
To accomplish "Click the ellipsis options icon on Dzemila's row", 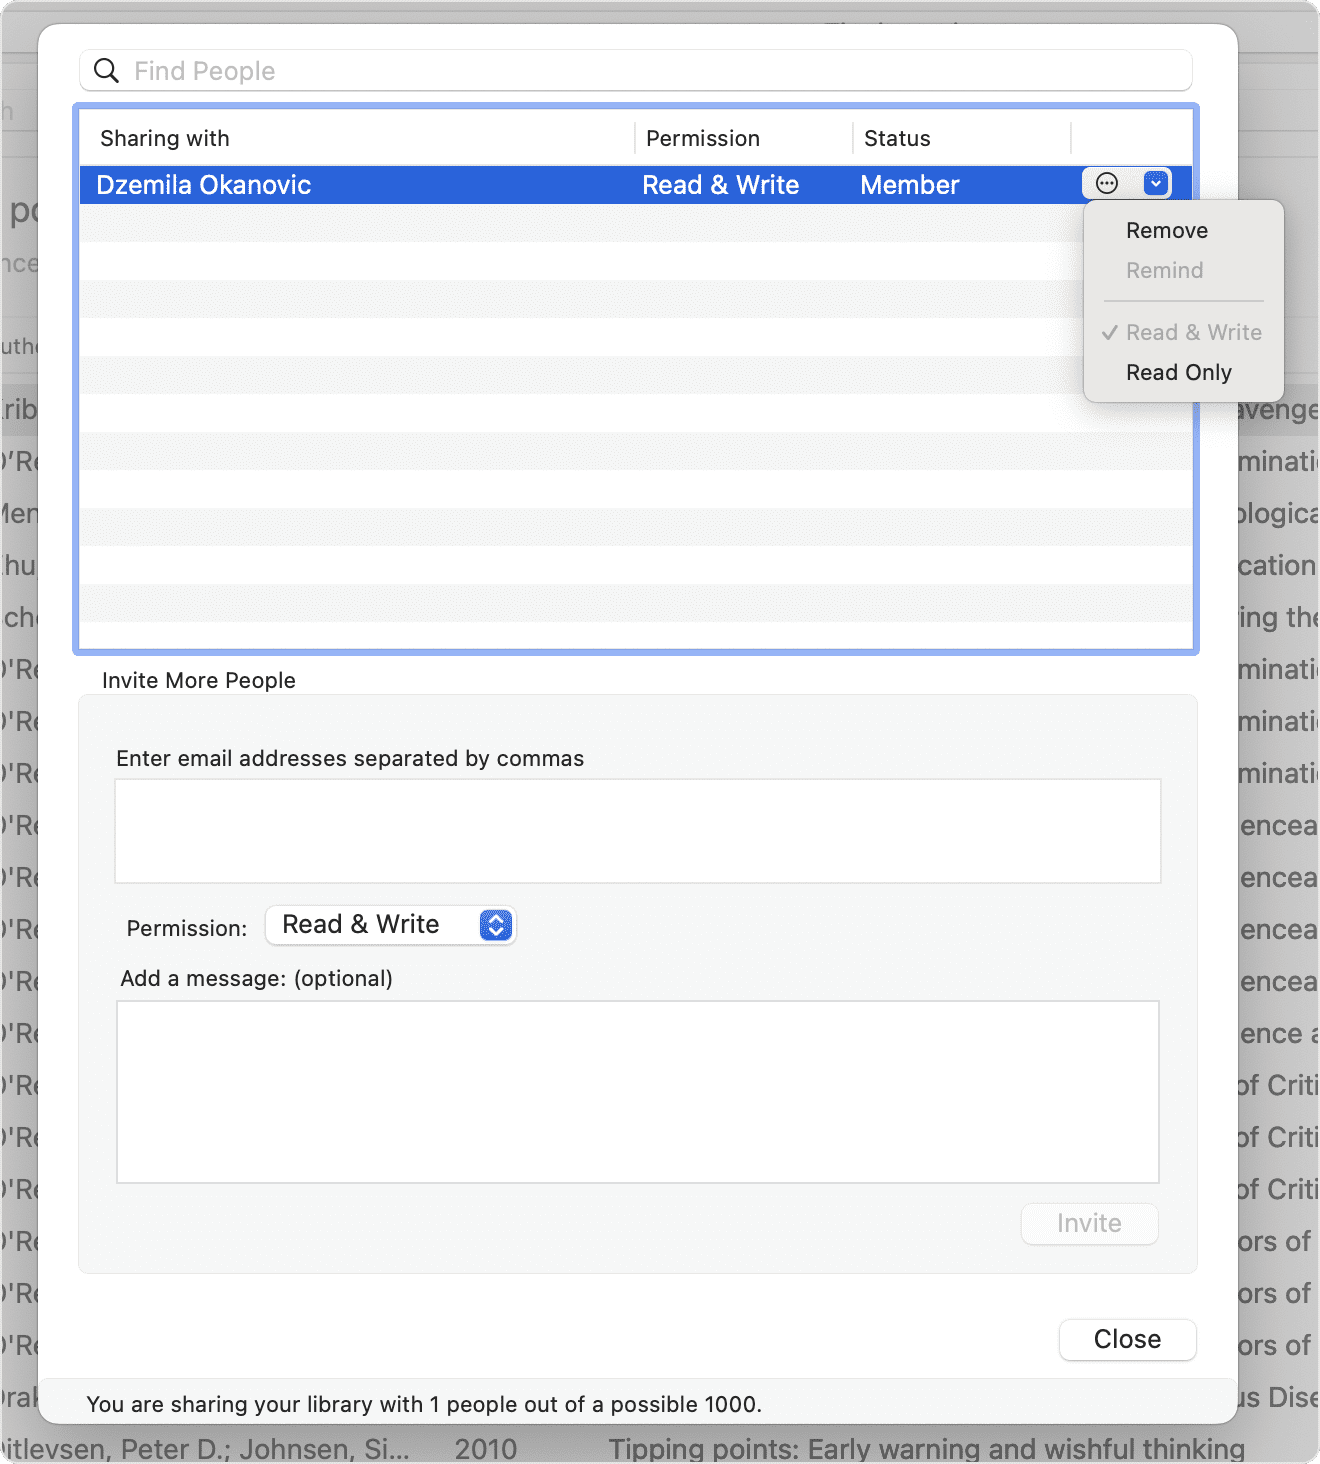I will tap(1105, 183).
